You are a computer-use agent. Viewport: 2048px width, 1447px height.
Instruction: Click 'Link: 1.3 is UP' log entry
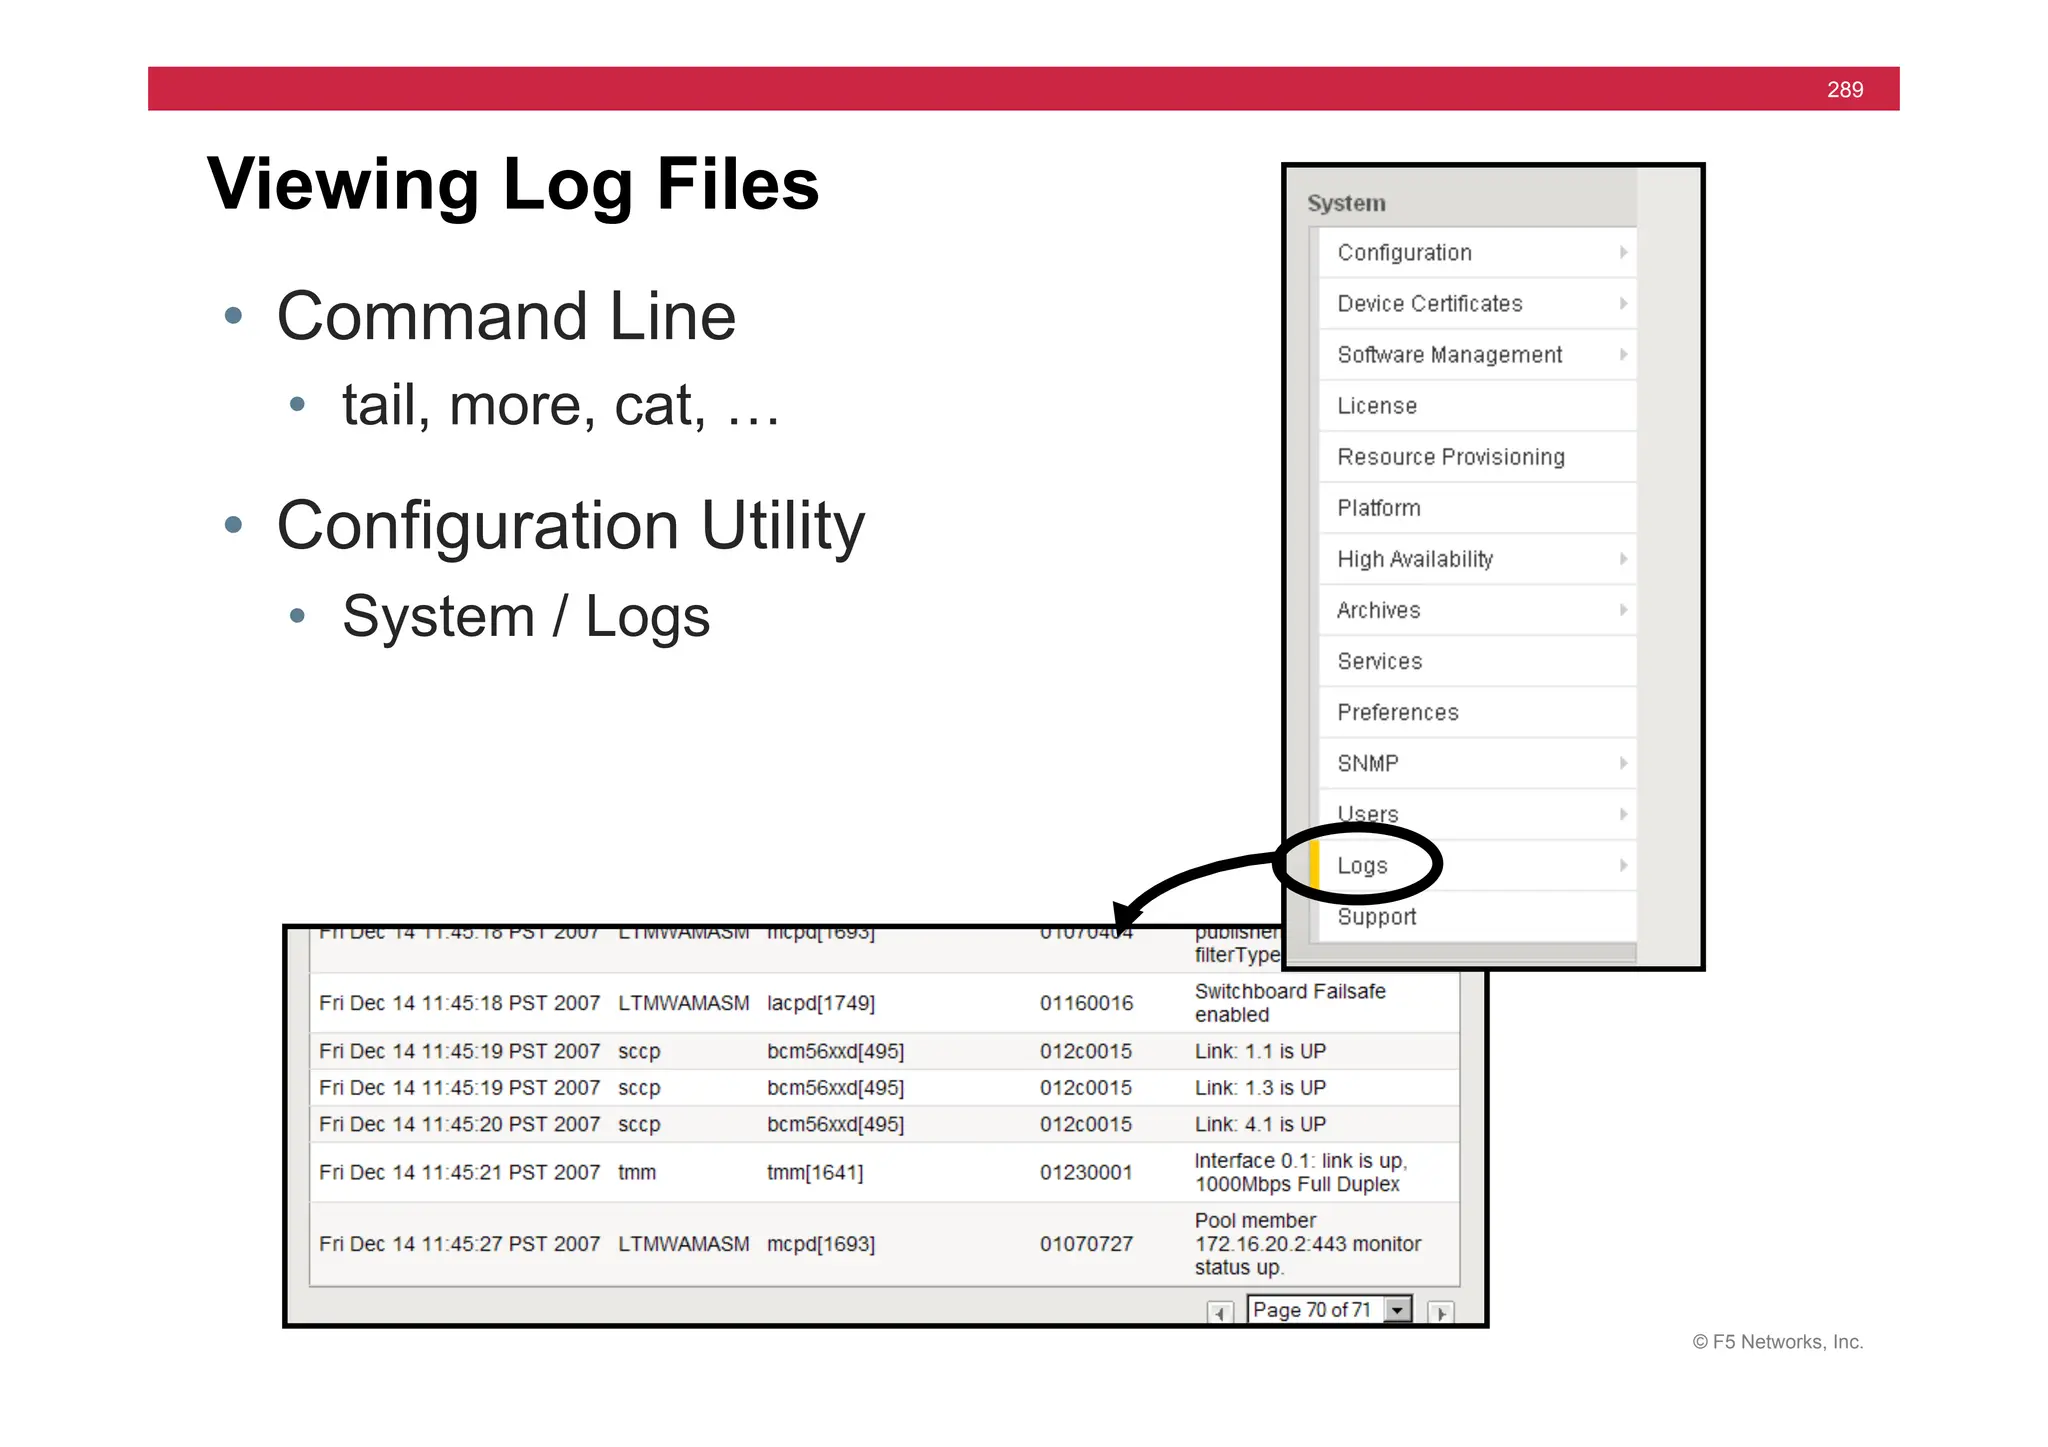[1260, 1088]
